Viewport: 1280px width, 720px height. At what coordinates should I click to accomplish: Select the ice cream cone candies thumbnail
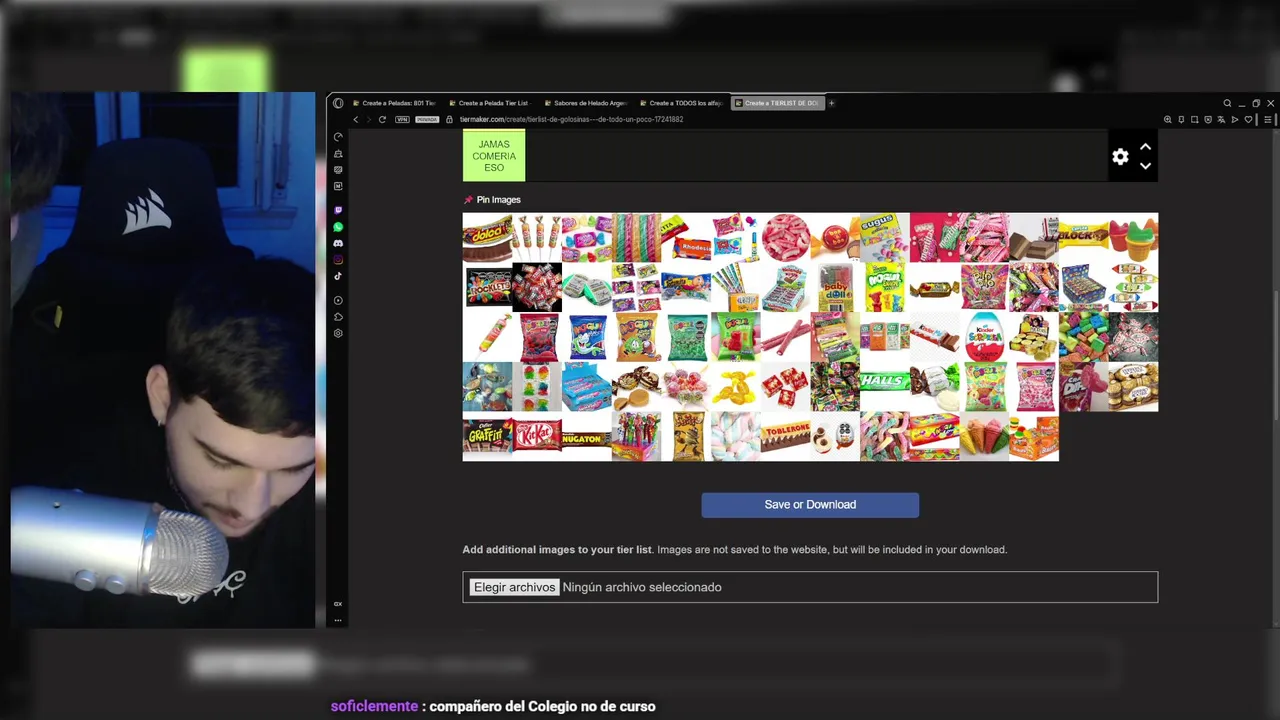pos(984,437)
